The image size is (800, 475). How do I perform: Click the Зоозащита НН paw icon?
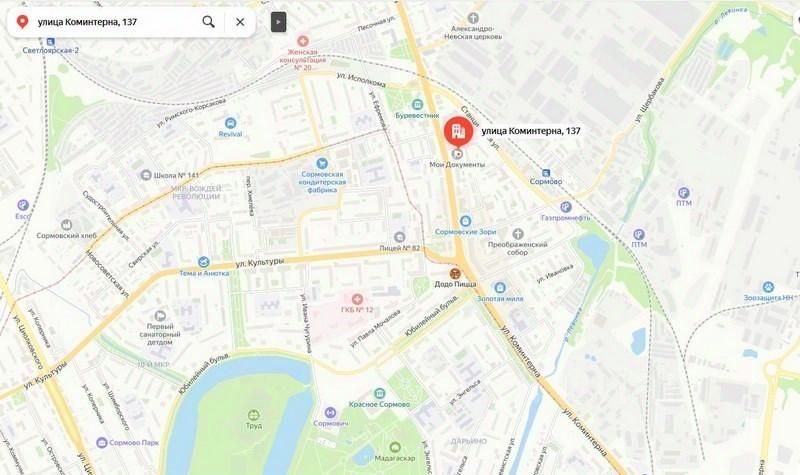pyautogui.click(x=768, y=287)
